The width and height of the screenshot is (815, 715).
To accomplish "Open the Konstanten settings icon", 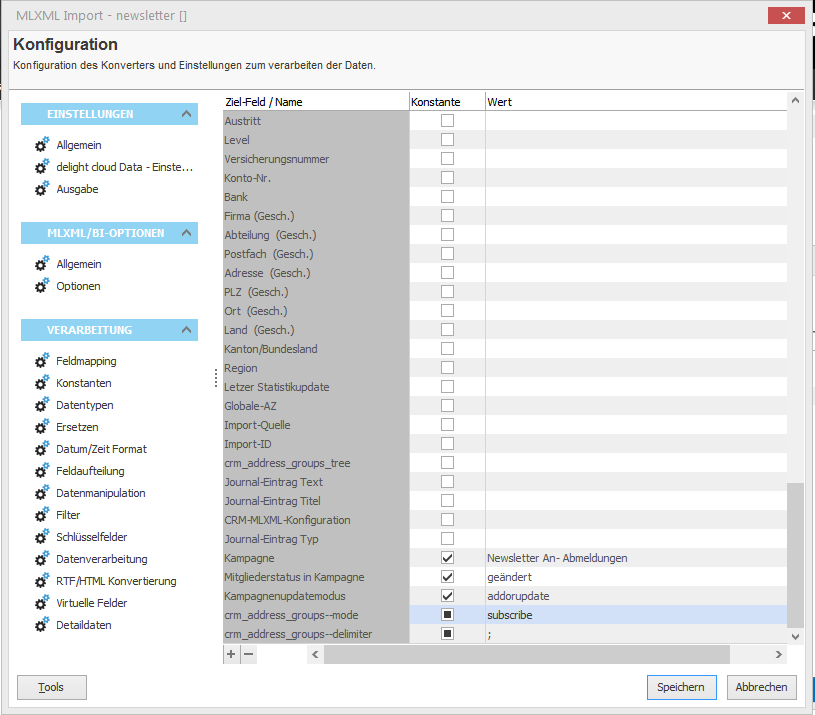I will click(40, 383).
